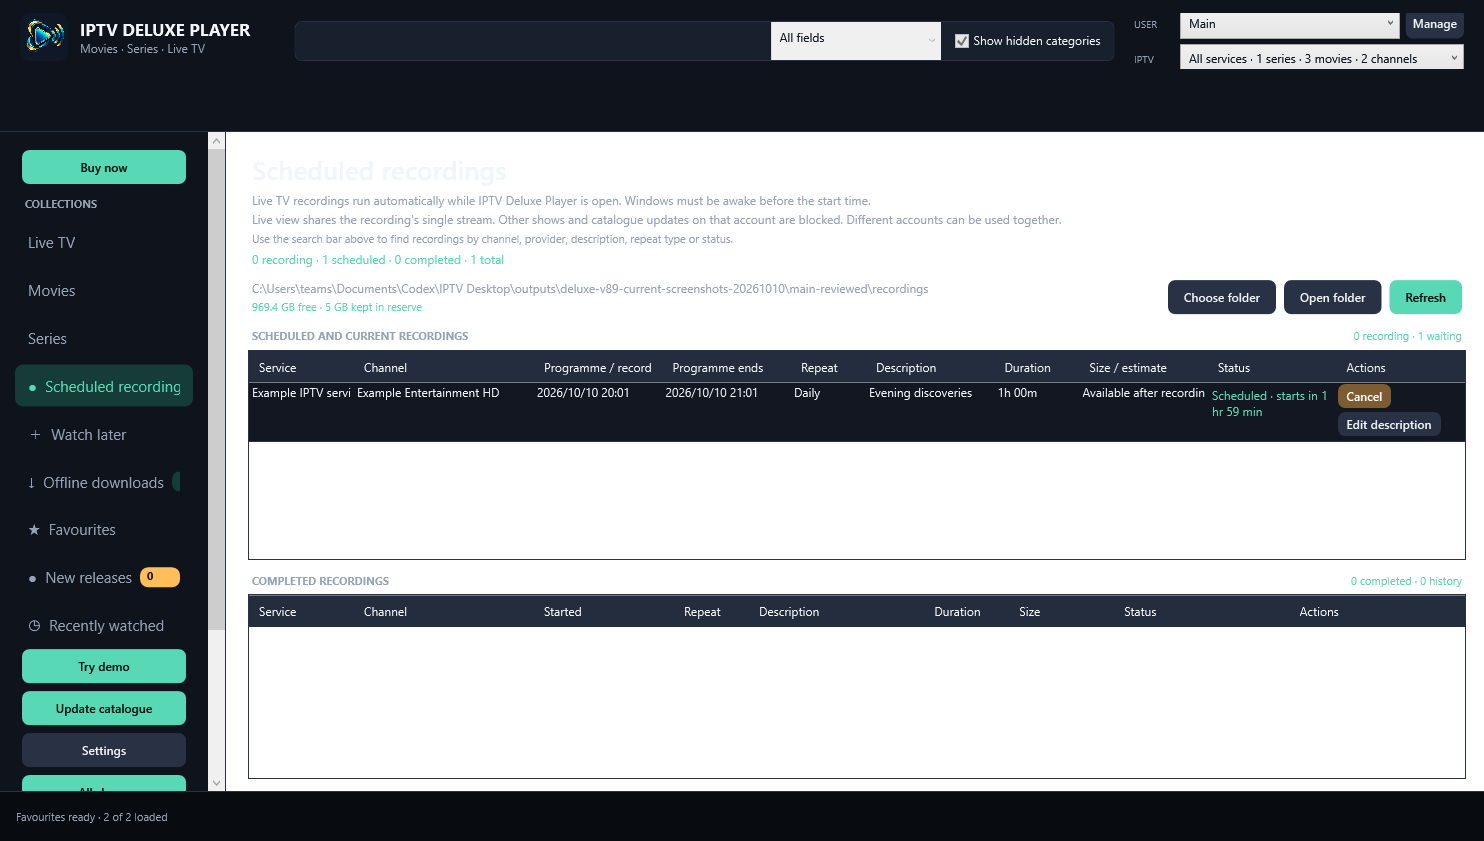Toggle the Show hidden categories checkbox
This screenshot has width=1484, height=841.
click(962, 41)
